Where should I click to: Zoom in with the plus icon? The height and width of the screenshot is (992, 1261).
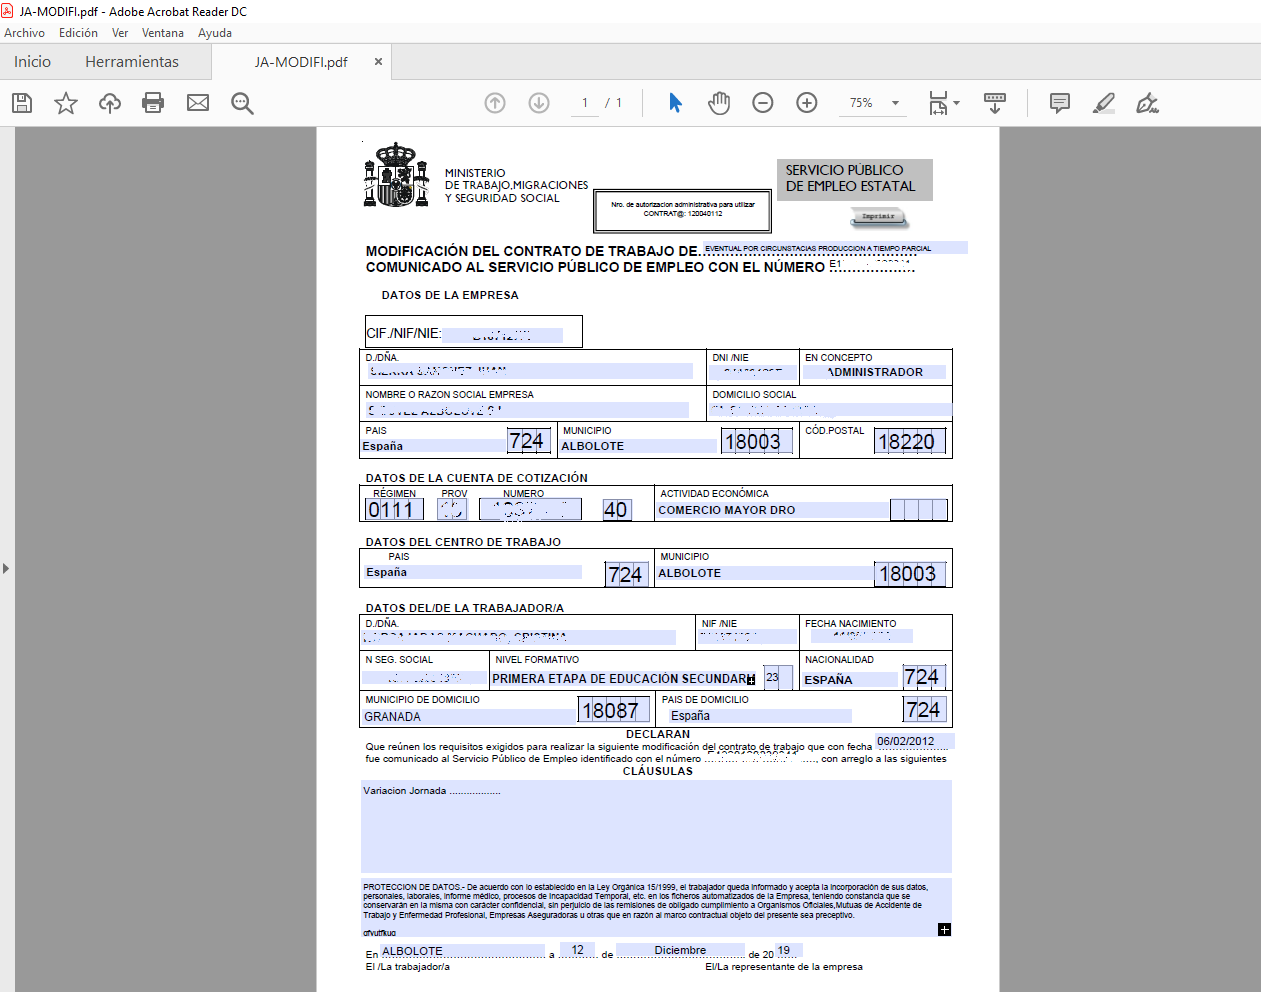807,103
